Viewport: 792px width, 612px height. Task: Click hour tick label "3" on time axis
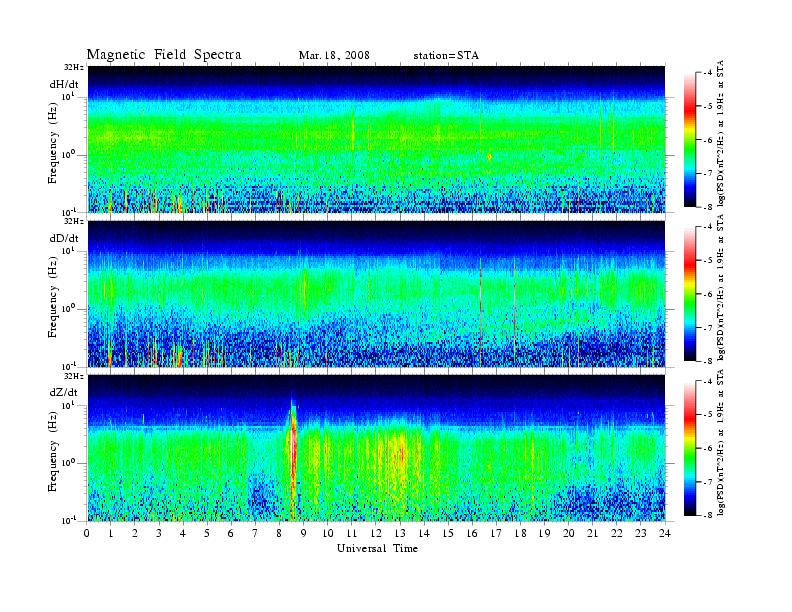159,533
